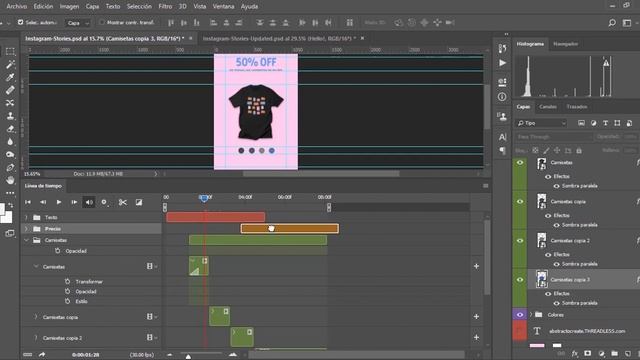Choose transition icon in timeline controls
This screenshot has width=640, height=360.
[x=139, y=202]
